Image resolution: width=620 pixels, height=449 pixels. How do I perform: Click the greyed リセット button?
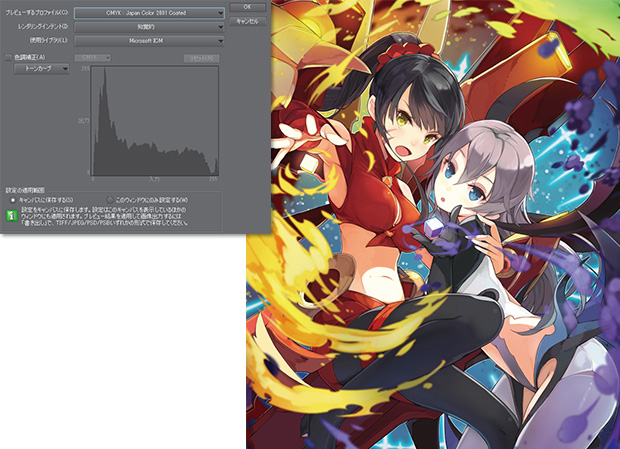201,58
